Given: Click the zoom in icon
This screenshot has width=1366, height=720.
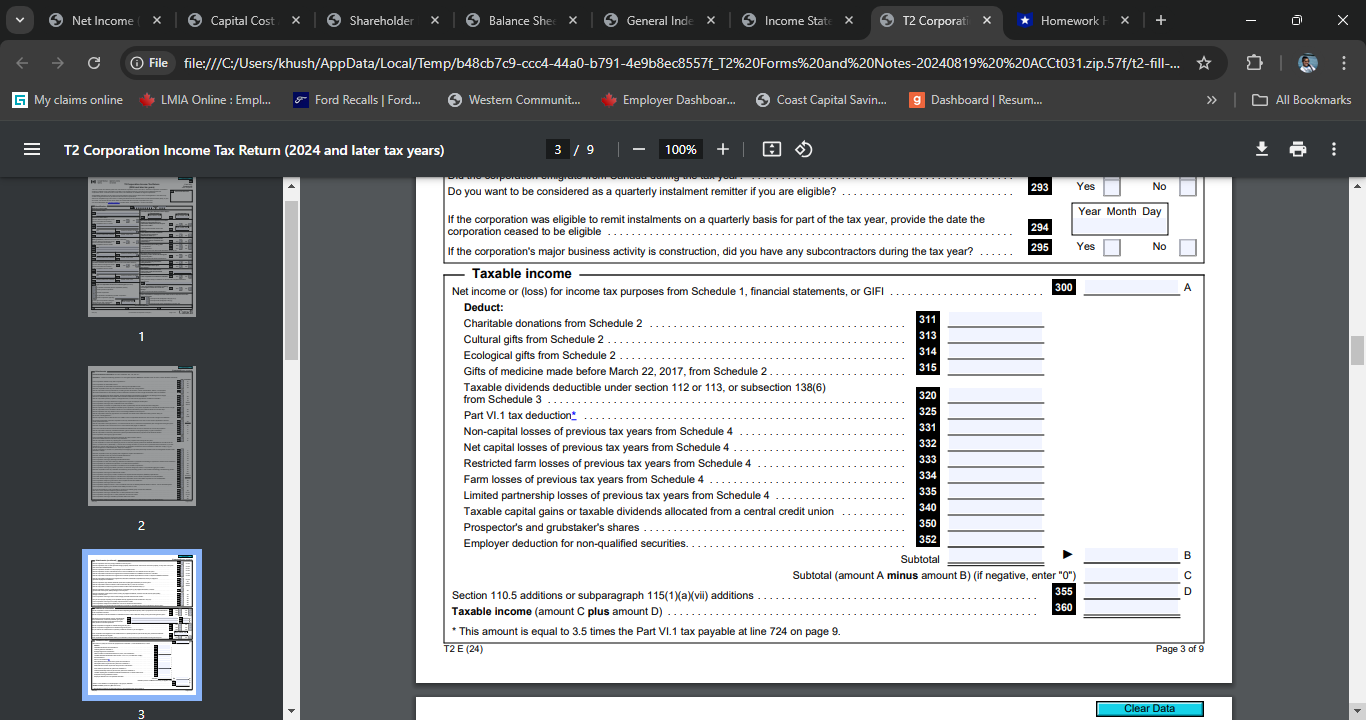Looking at the screenshot, I should tap(722, 149).
